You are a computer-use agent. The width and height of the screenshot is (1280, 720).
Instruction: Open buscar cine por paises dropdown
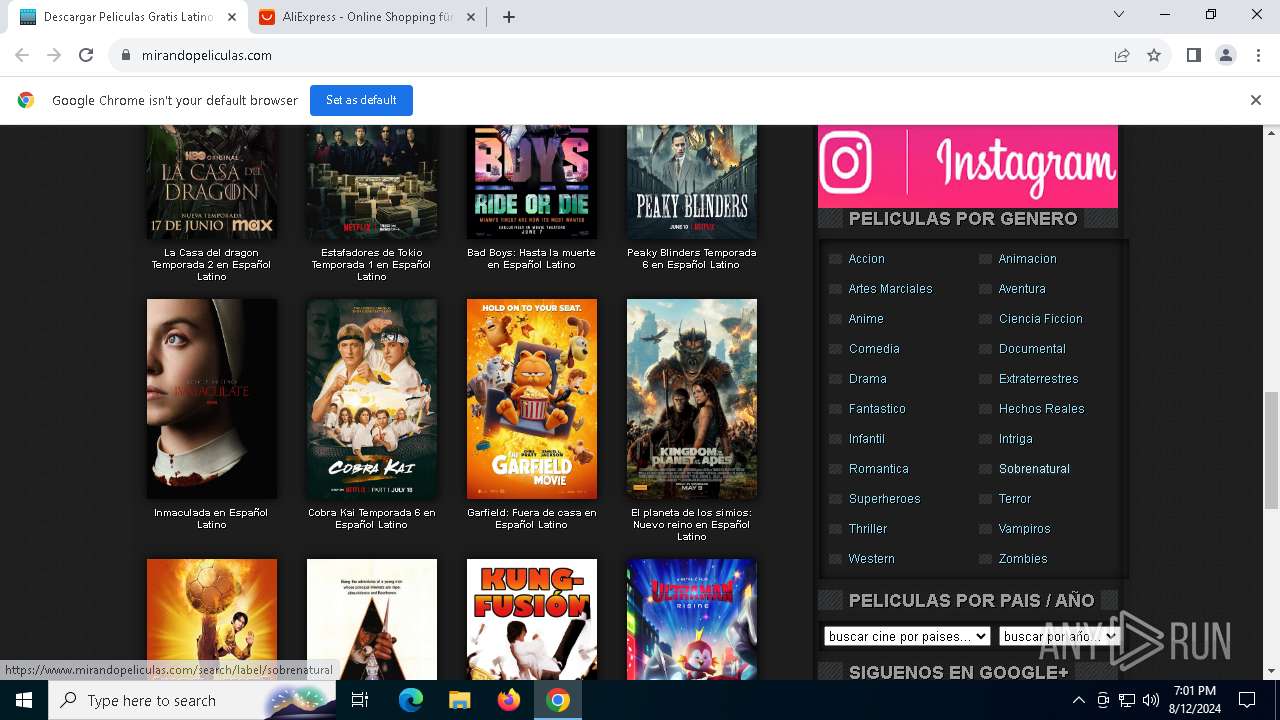point(907,636)
